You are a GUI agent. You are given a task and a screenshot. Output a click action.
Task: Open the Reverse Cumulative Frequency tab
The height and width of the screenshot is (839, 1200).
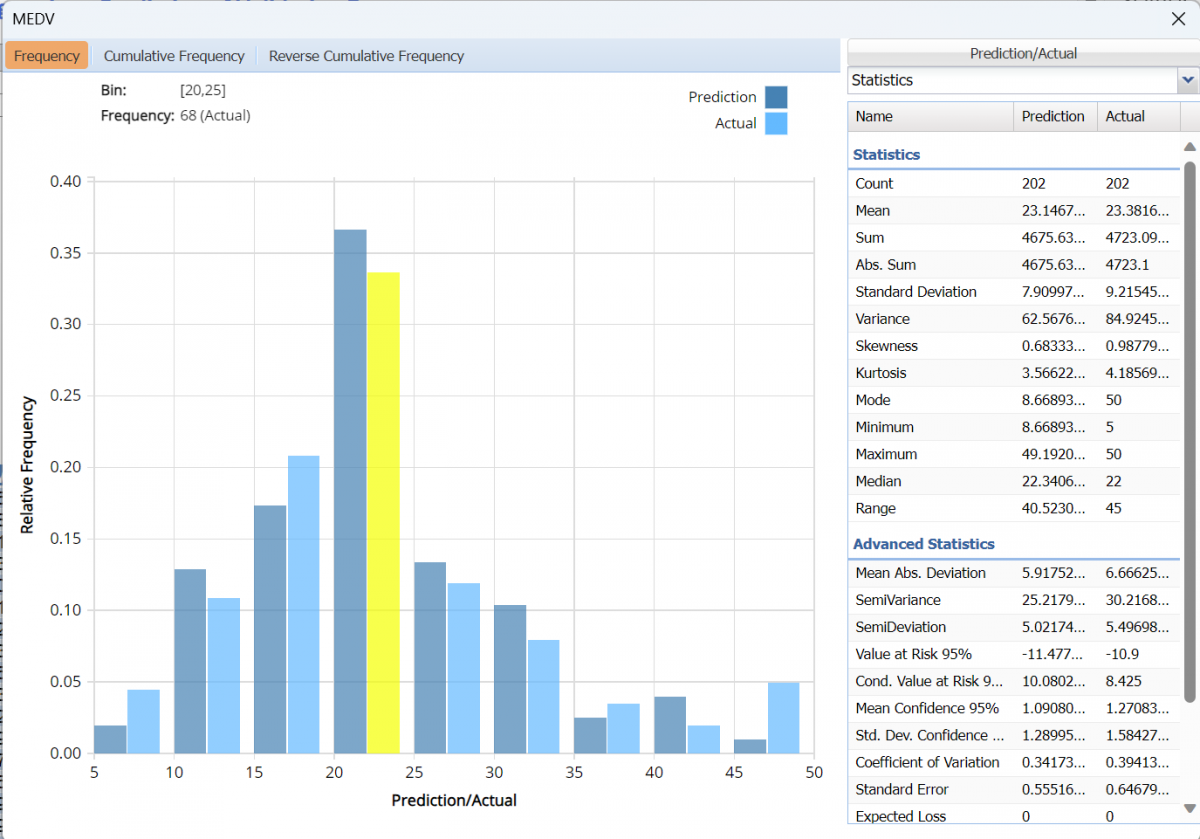(366, 56)
